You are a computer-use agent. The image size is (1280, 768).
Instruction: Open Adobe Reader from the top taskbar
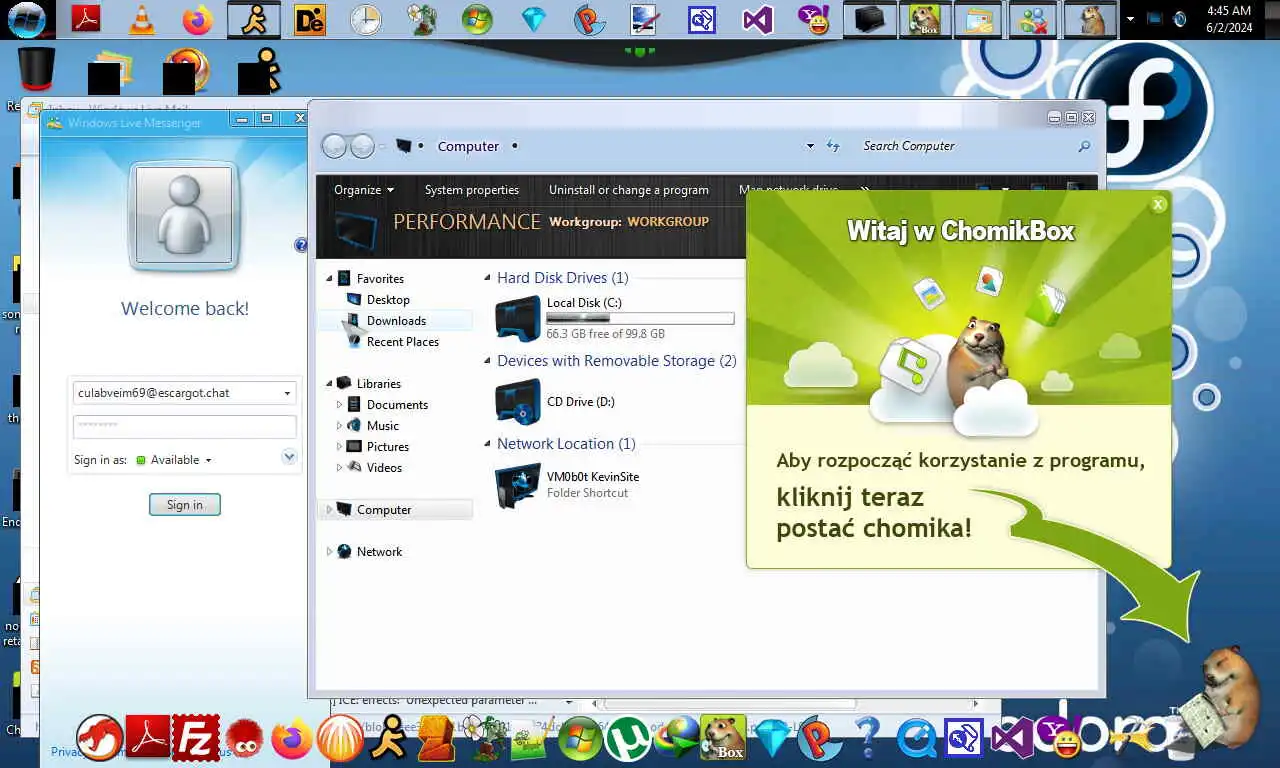(x=86, y=19)
